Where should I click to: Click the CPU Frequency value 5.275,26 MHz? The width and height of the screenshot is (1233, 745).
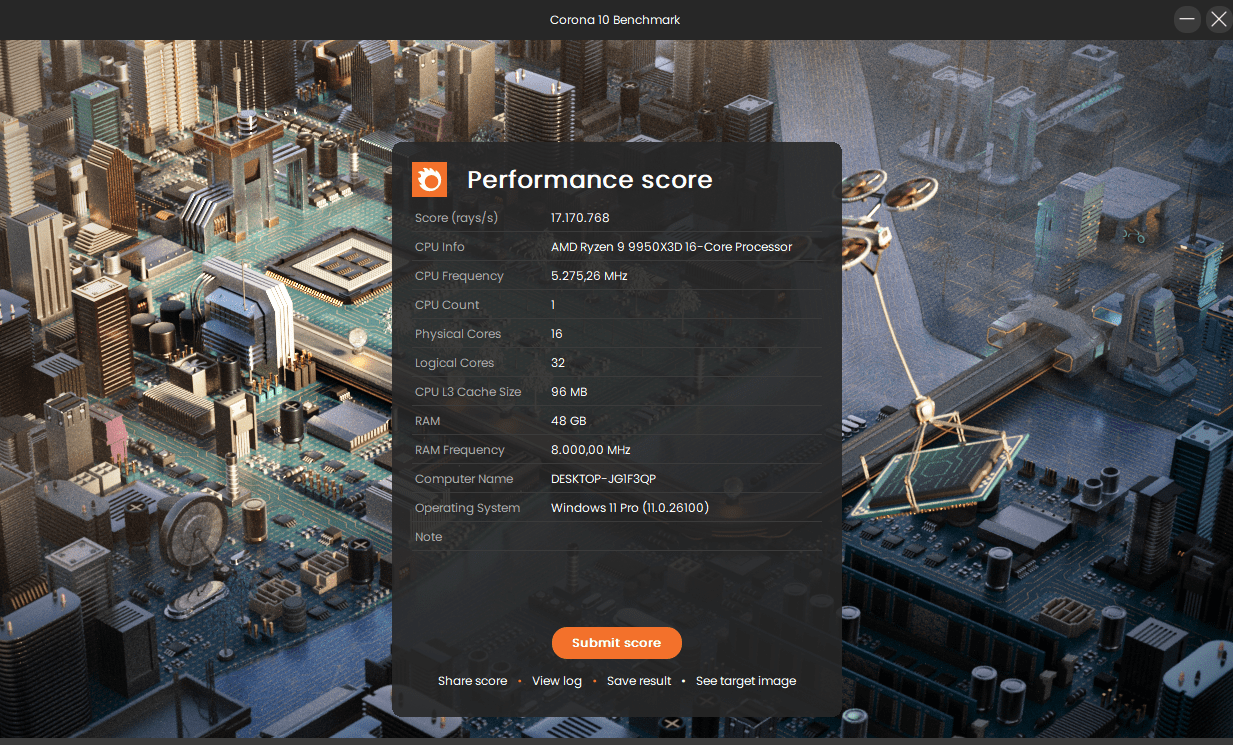pyautogui.click(x=589, y=276)
